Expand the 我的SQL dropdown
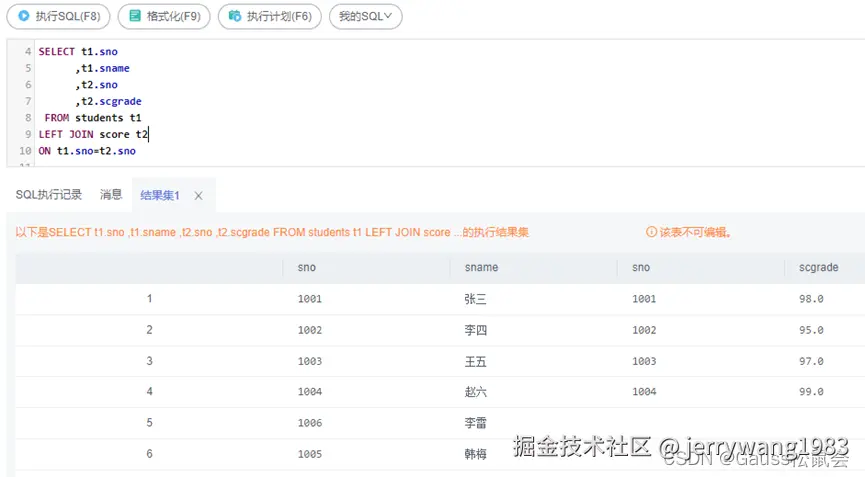The image size is (865, 477). pyautogui.click(x=365, y=16)
